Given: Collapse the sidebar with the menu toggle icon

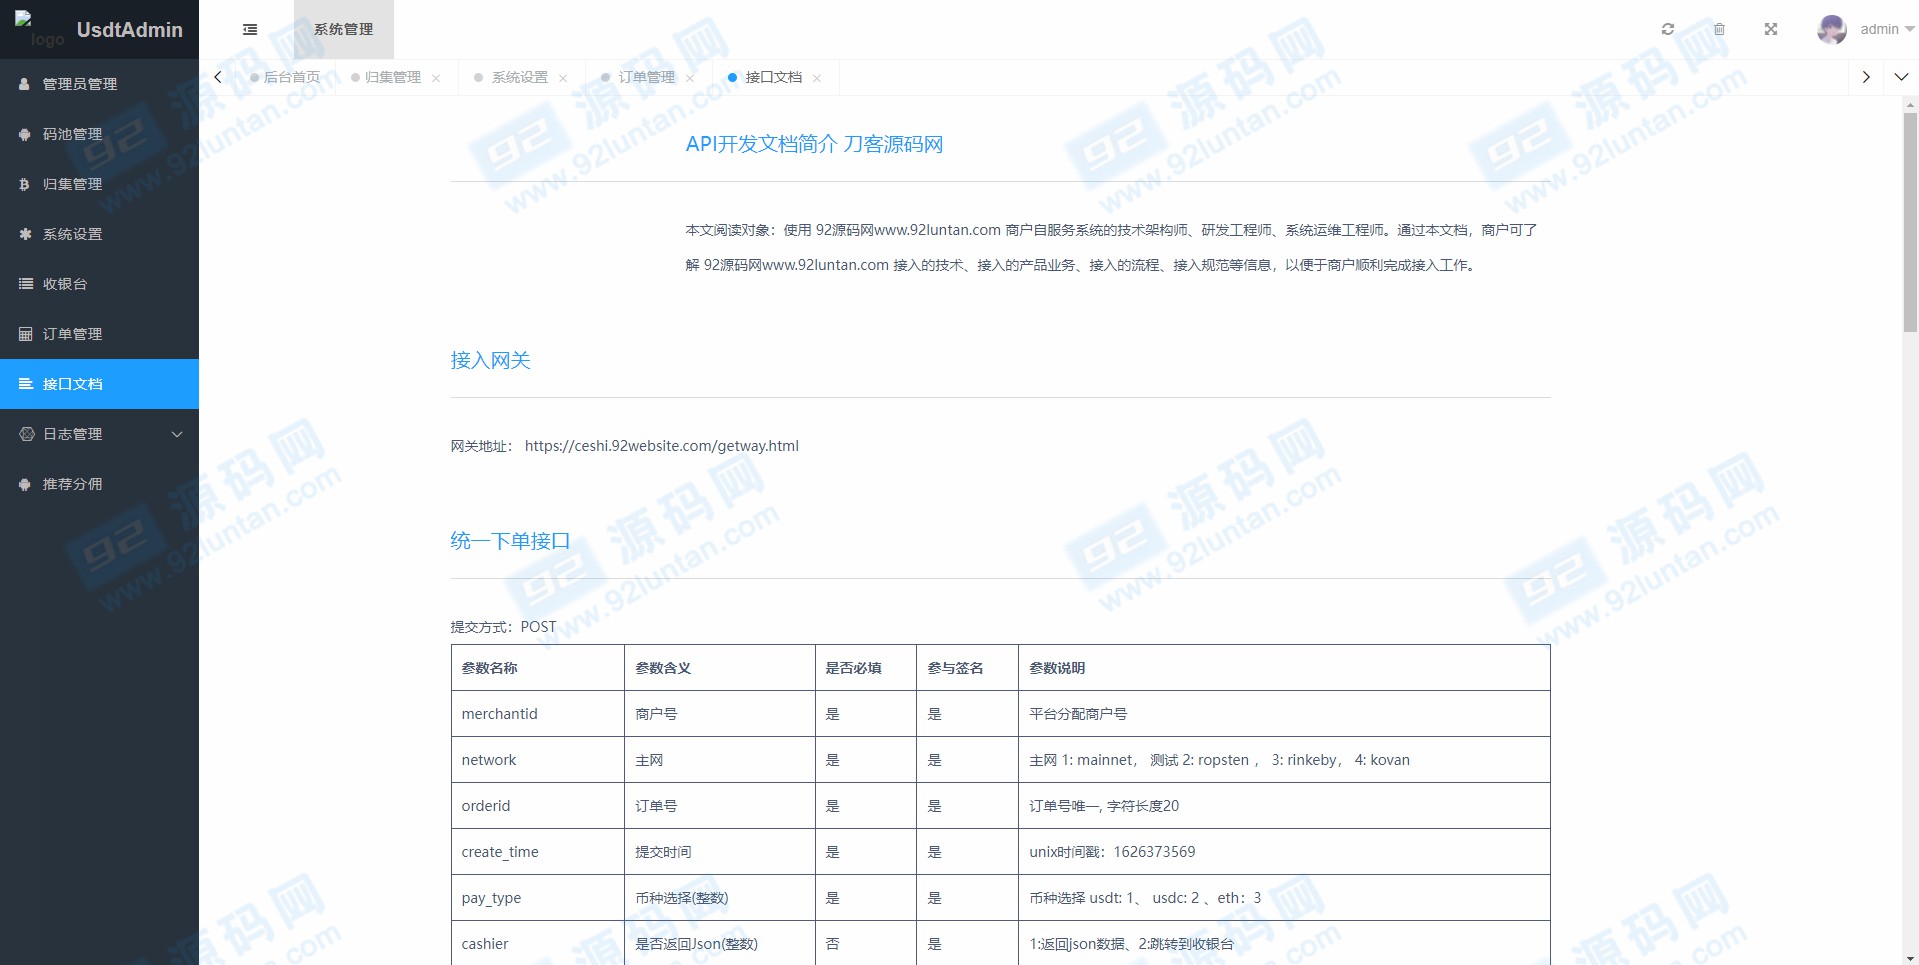Looking at the screenshot, I should [250, 29].
